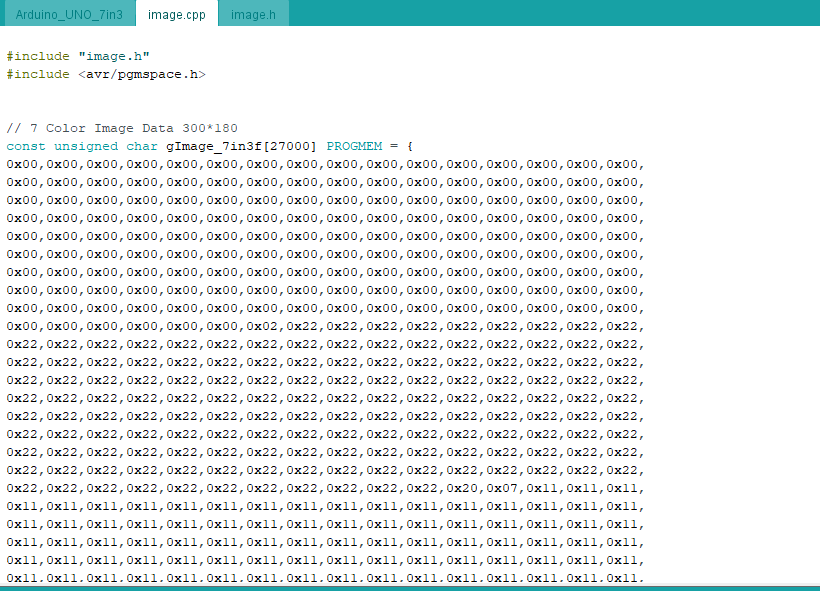Place cursor on <avr/pgmspace.h> include

142,74
